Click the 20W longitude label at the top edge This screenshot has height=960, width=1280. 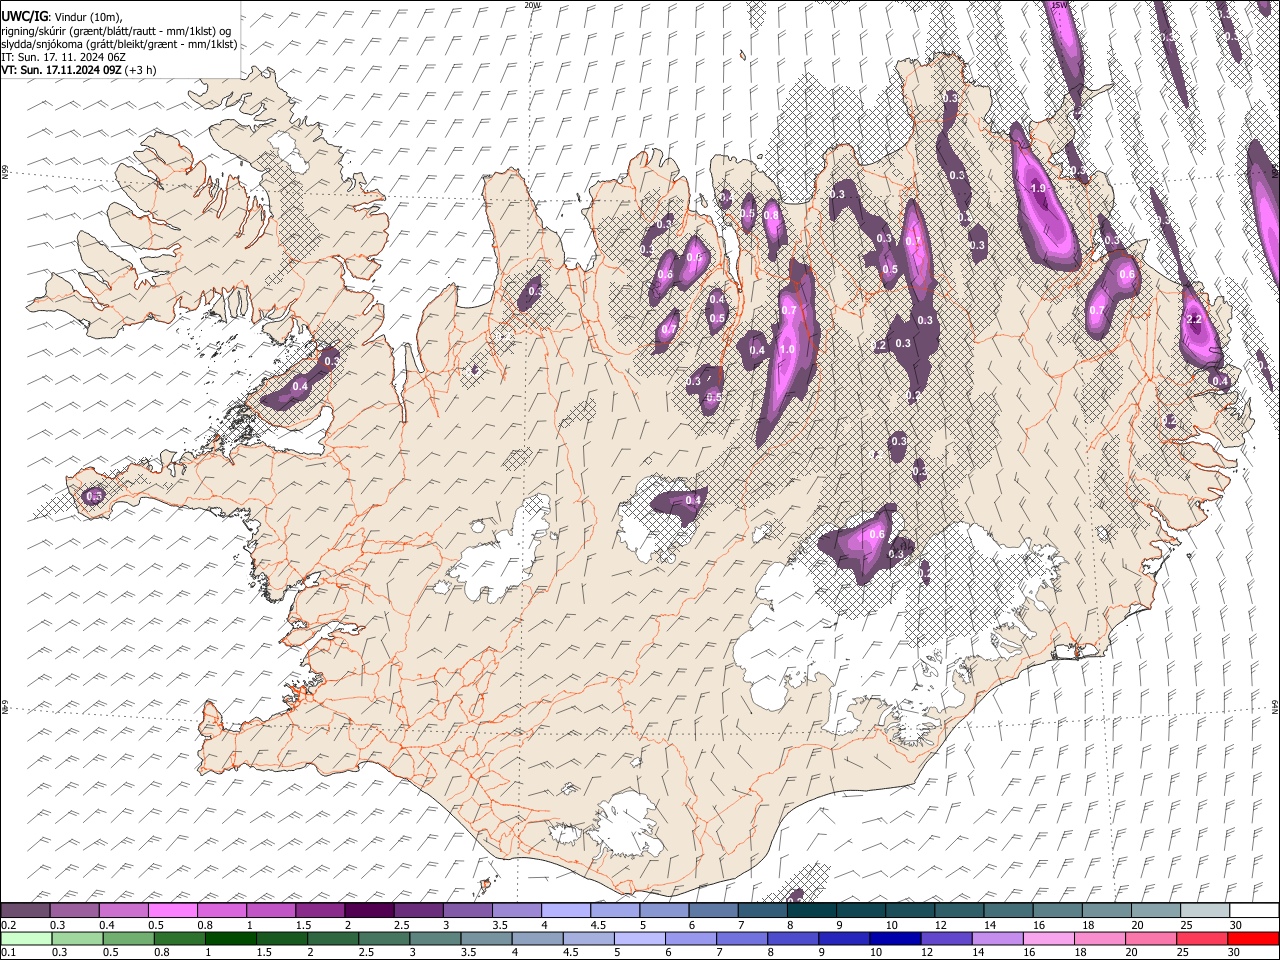532,5
